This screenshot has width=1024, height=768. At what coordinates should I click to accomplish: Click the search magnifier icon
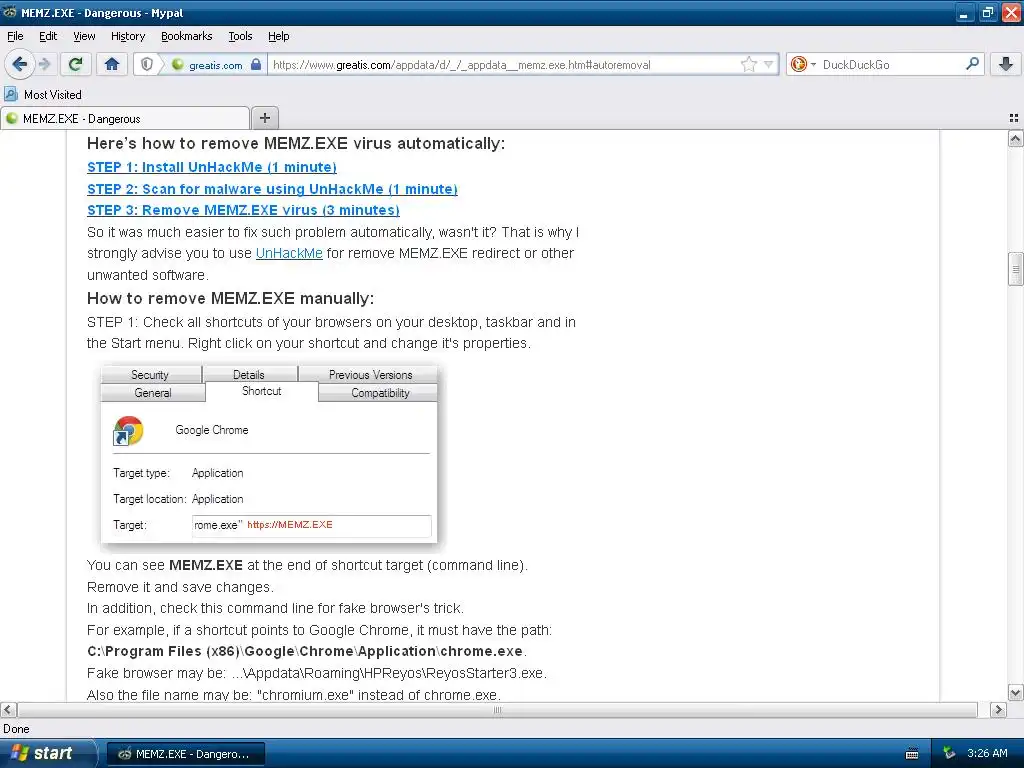coord(972,63)
